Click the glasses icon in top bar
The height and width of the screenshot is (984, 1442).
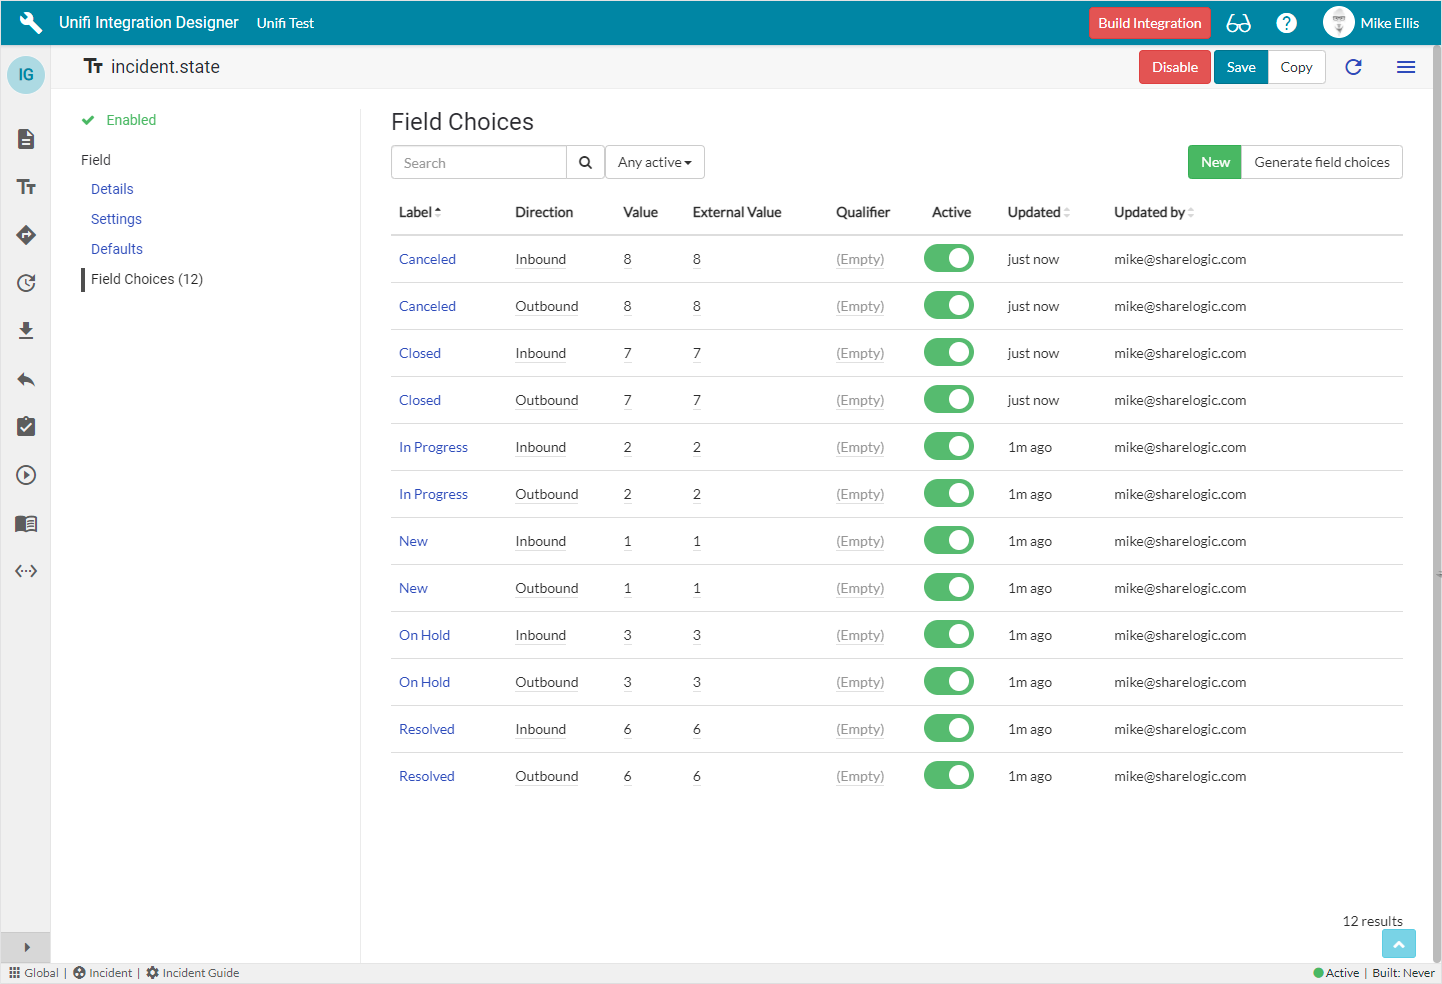pos(1238,23)
